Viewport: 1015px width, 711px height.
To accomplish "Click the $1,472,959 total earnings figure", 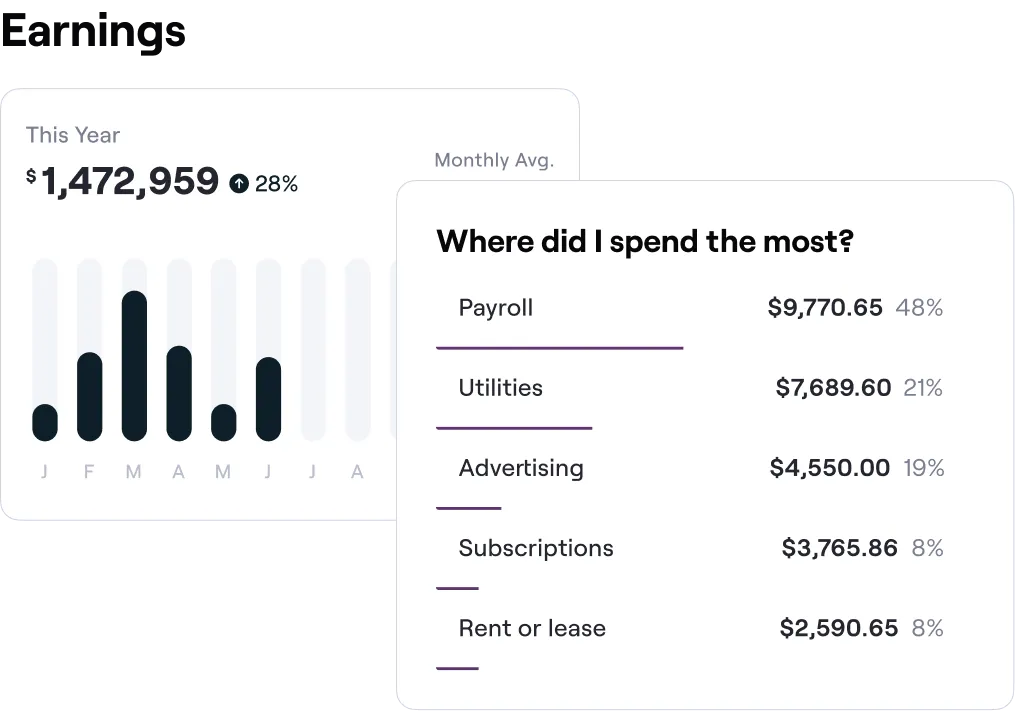I will pos(130,181).
